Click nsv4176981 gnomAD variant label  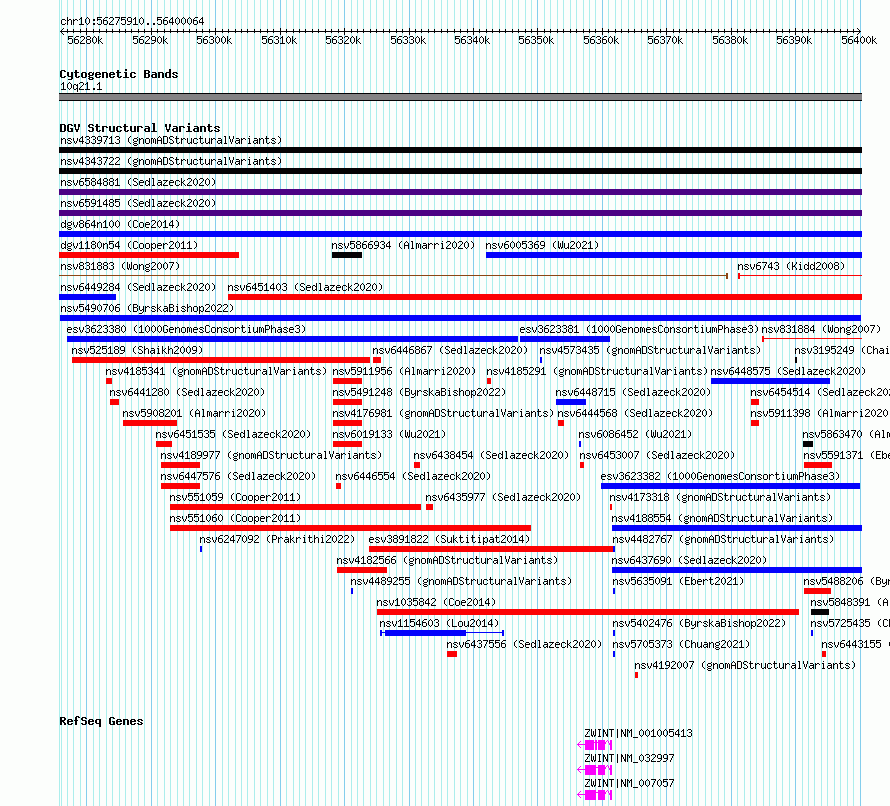coord(443,413)
